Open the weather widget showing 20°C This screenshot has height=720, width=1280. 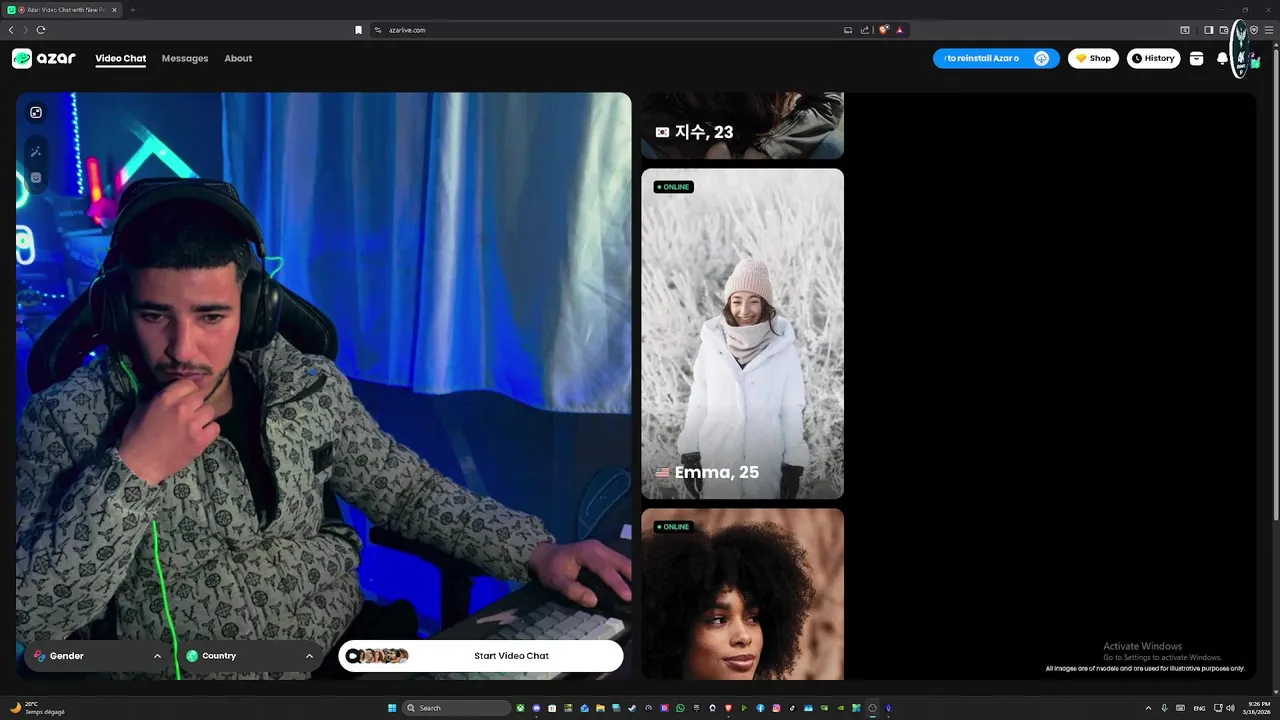tap(37, 708)
